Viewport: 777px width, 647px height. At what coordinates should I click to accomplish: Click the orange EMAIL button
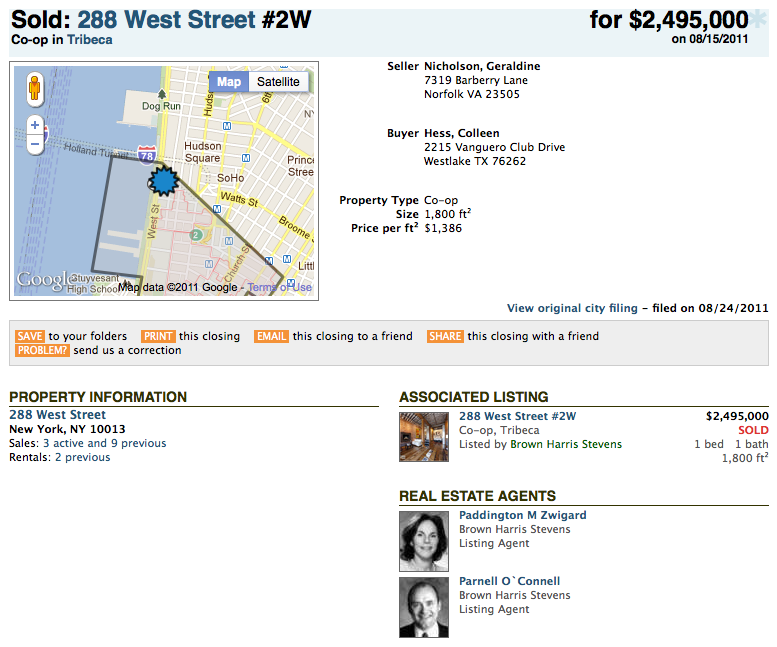pyautogui.click(x=271, y=337)
